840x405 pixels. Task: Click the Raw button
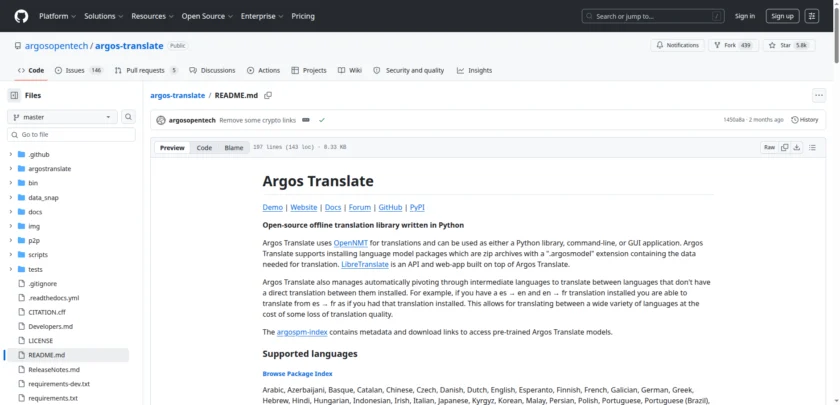pyautogui.click(x=769, y=147)
